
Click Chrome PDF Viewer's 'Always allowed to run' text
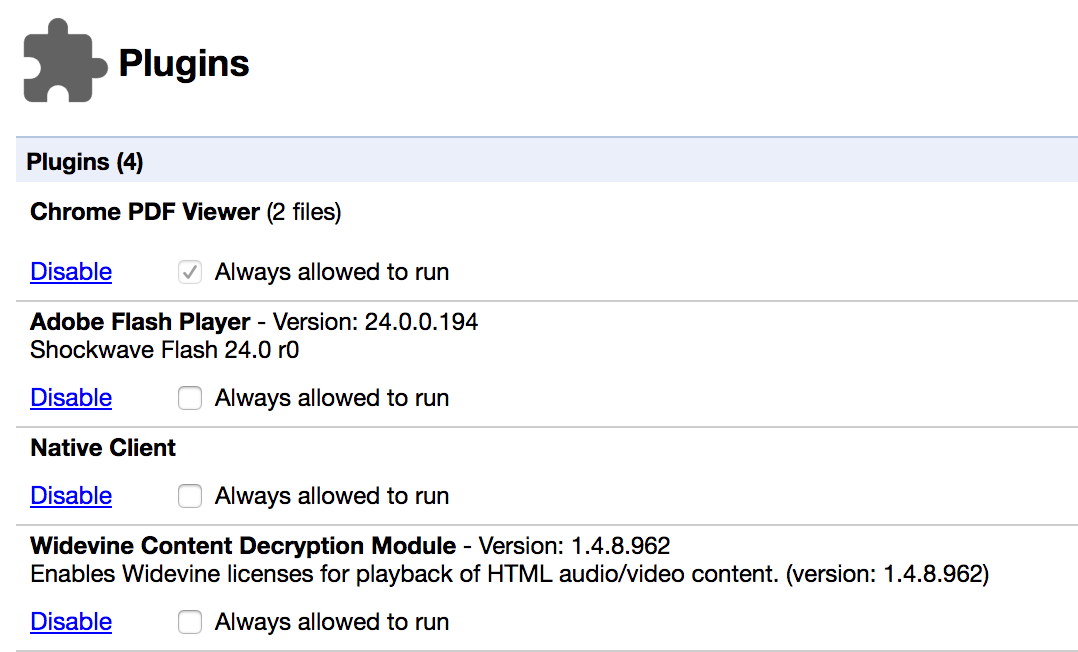(x=331, y=272)
